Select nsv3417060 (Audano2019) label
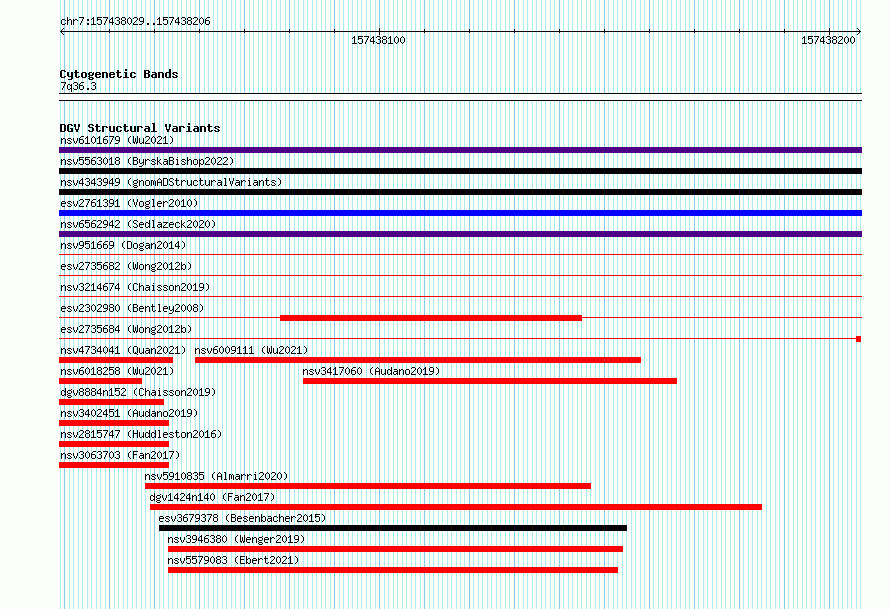 click(371, 371)
